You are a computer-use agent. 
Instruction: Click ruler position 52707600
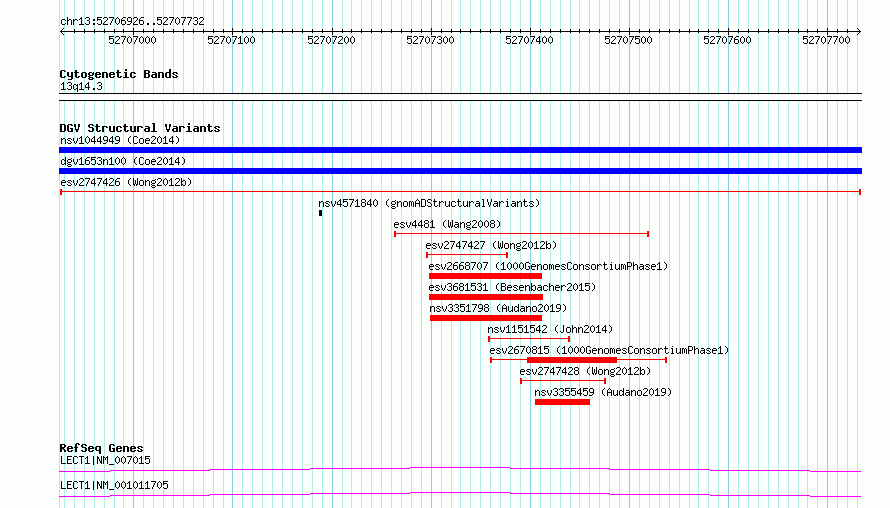pos(727,40)
